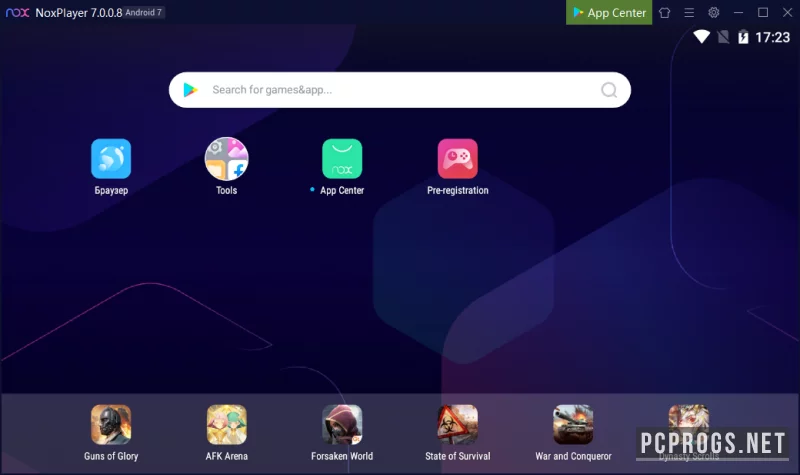
Task: Open the theme (shirt) icon in title bar
Action: pos(664,13)
